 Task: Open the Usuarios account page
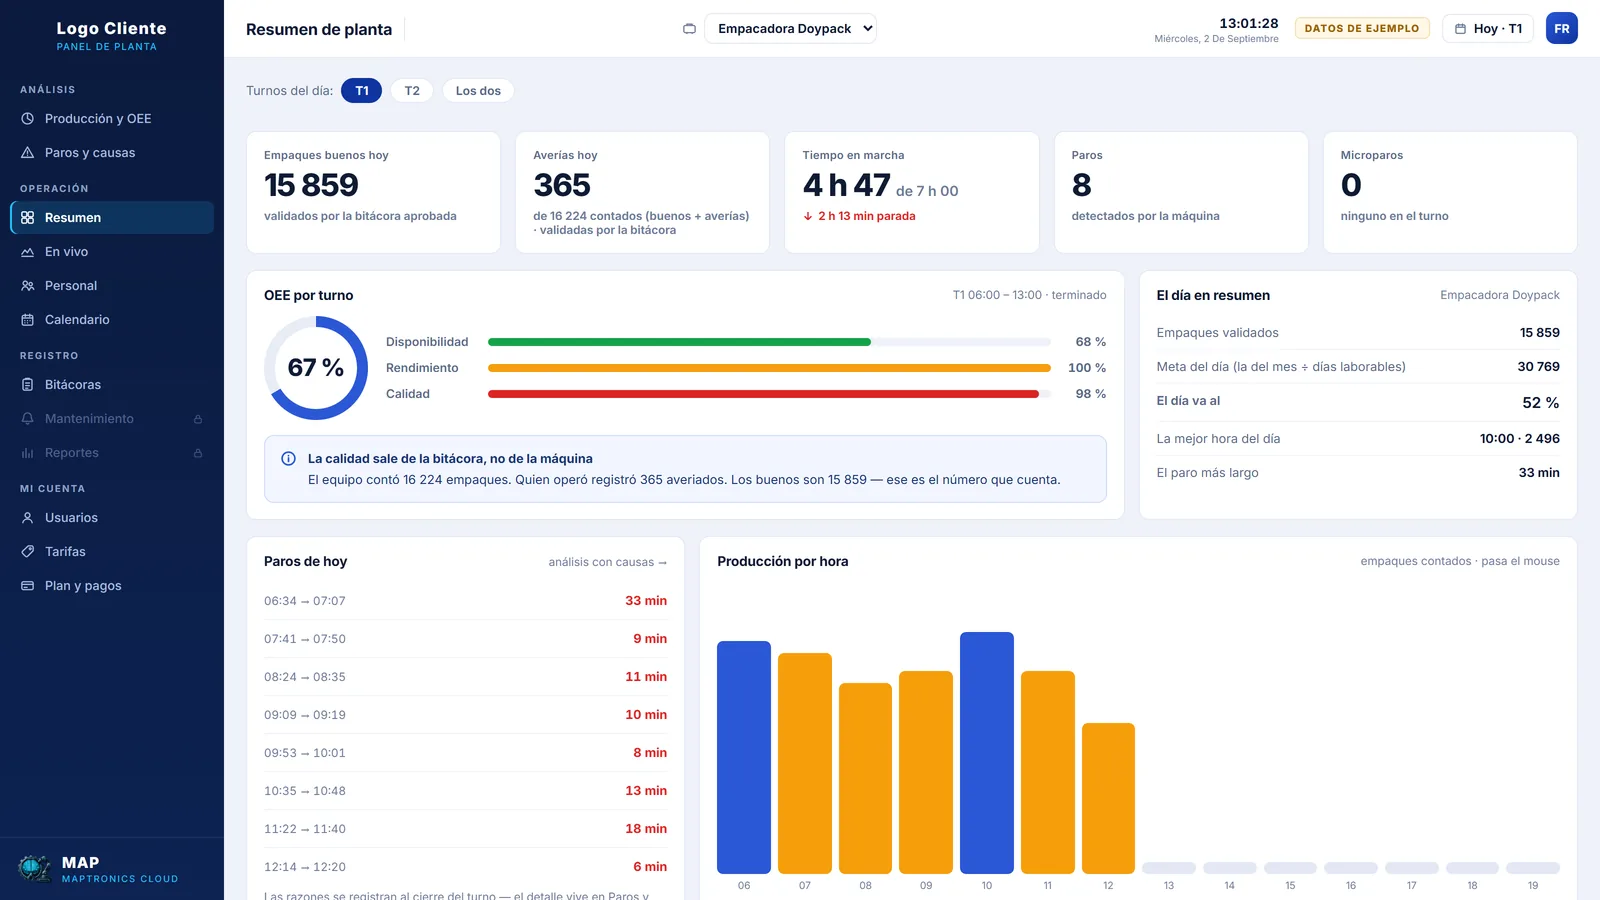point(112,518)
